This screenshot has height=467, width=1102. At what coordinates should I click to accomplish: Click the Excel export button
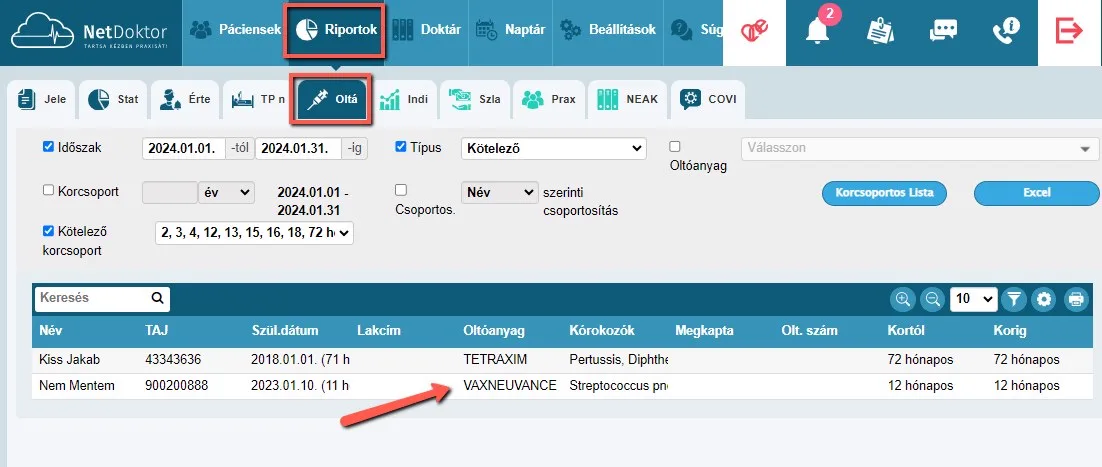(1037, 193)
